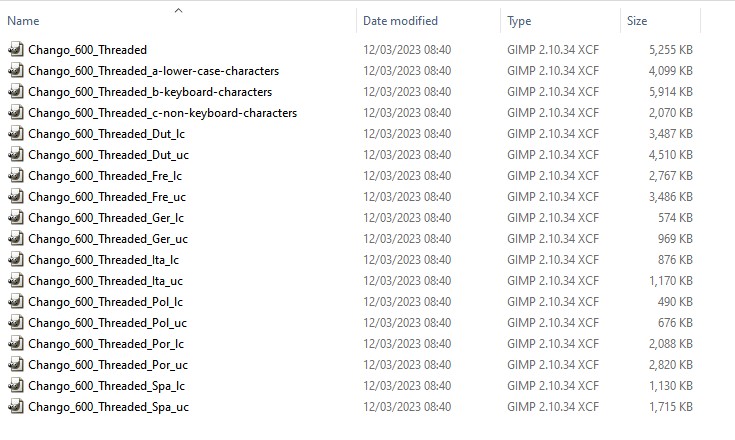Click the 4,510 KB size value
Viewport: 735px width, 440px height.
point(671,155)
